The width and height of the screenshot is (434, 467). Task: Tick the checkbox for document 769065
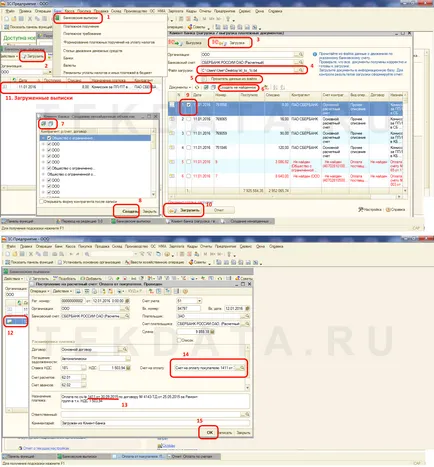(189, 119)
